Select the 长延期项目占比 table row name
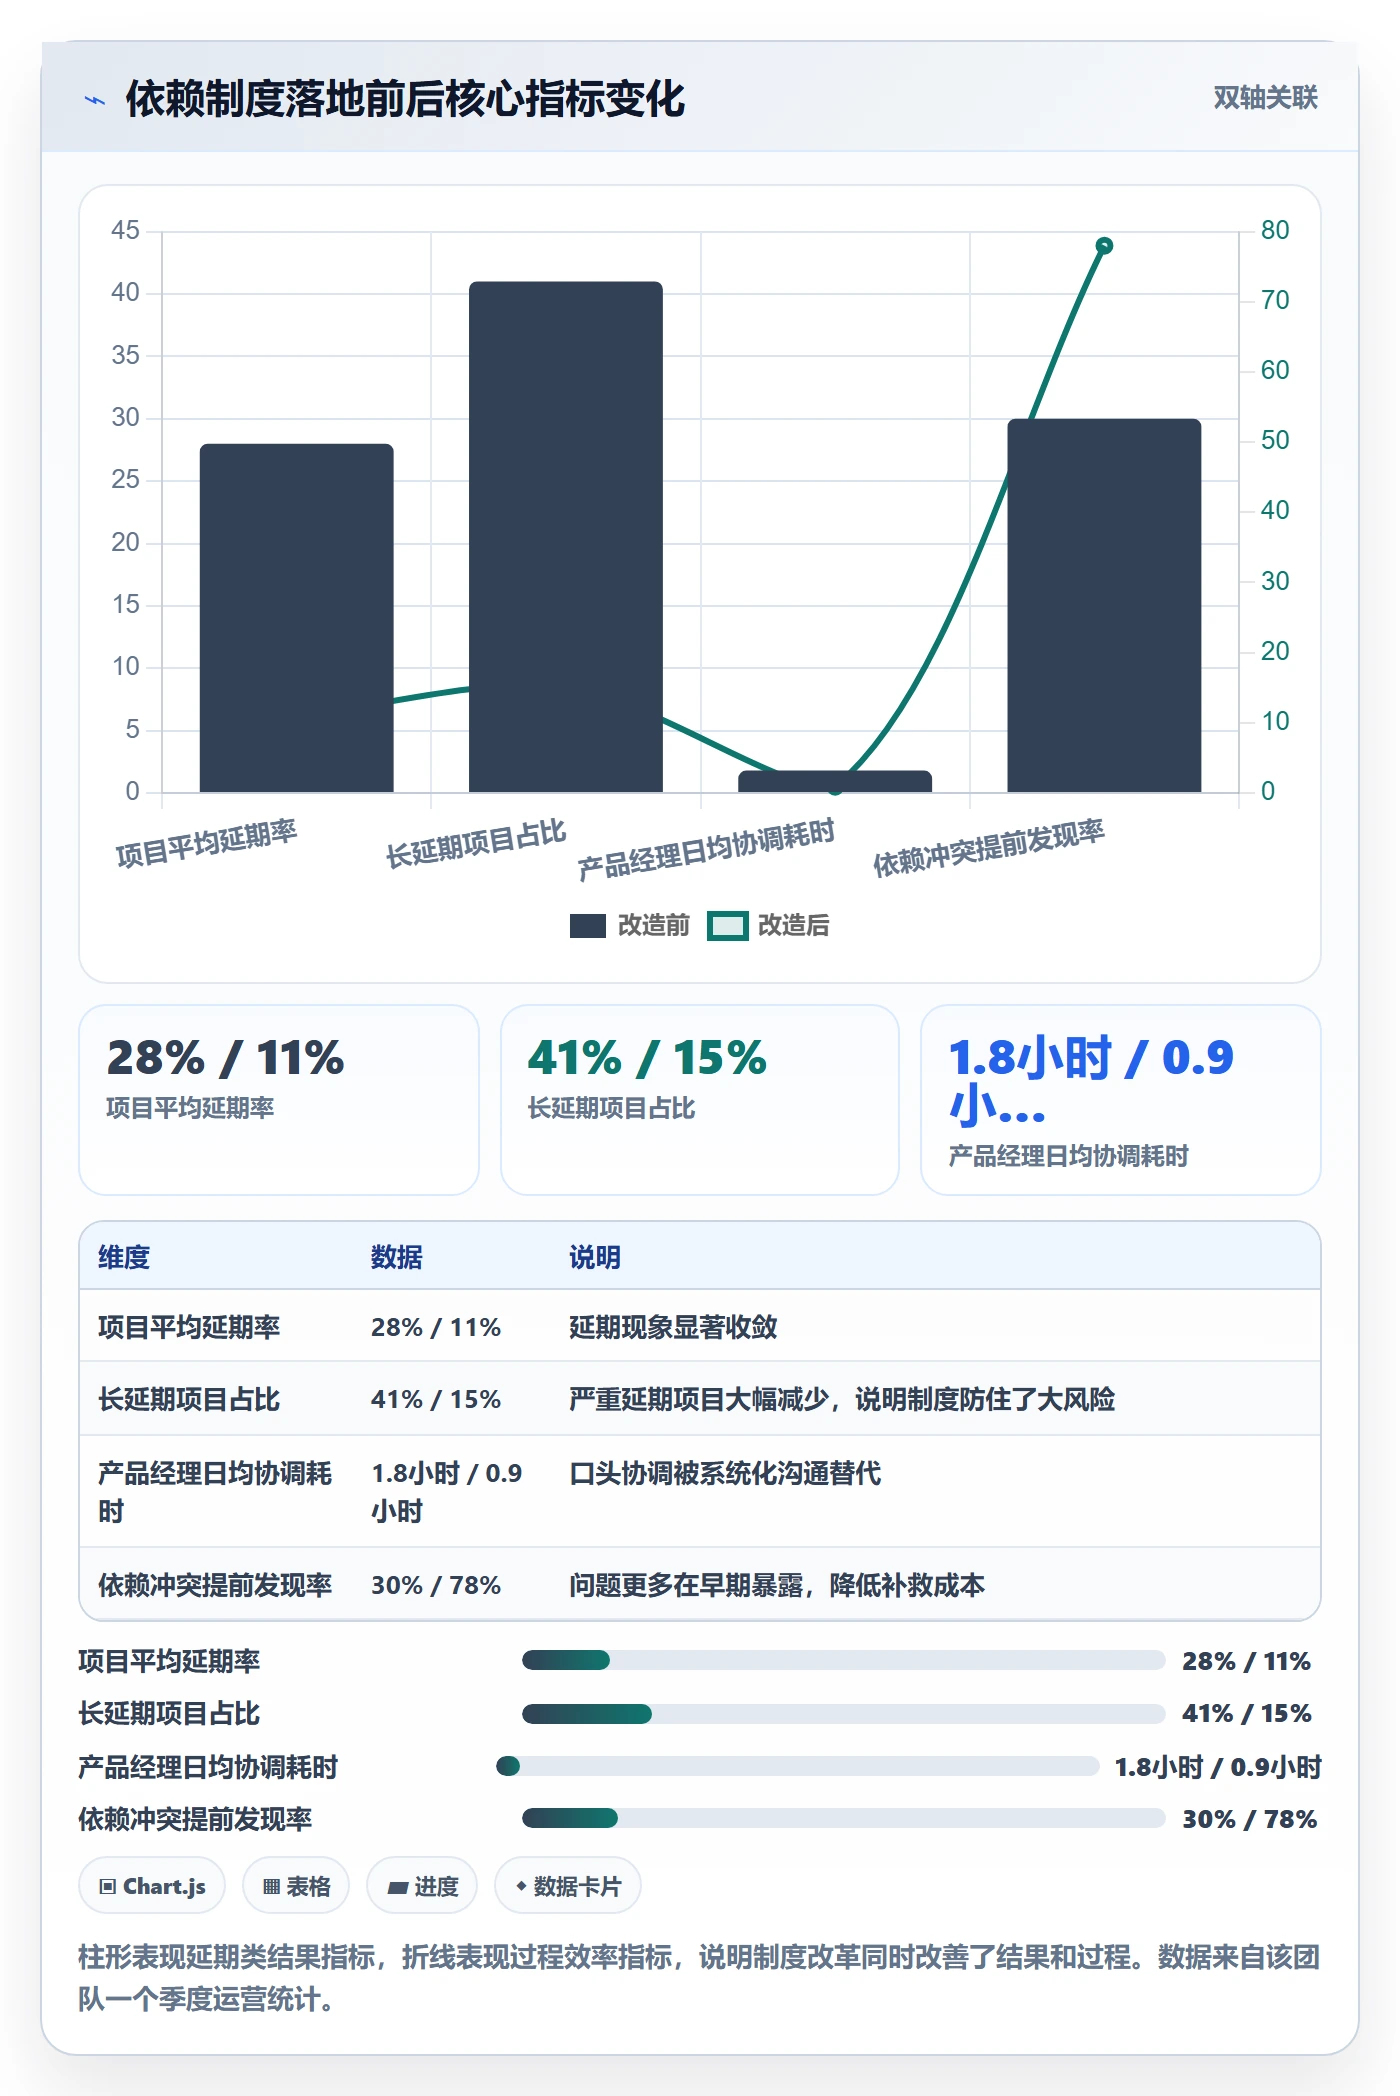The image size is (1400, 2096). coord(189,1399)
